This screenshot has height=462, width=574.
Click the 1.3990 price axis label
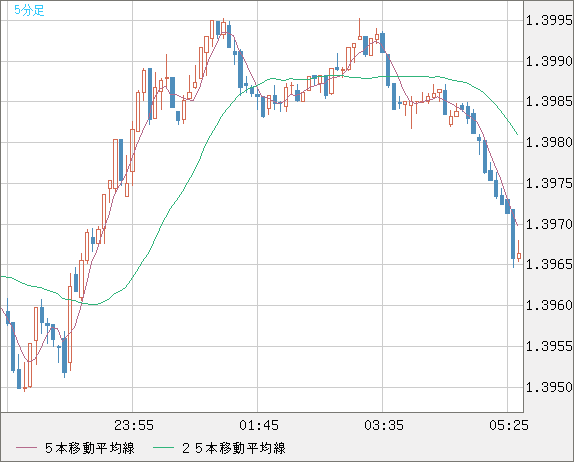pyautogui.click(x=549, y=61)
